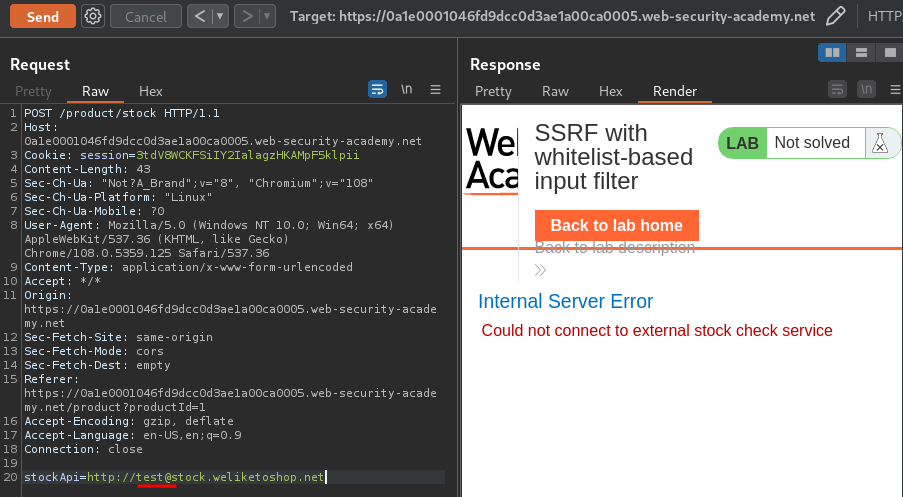Go to previous request in history
Screen dimensions: 903x497
(x=200, y=16)
